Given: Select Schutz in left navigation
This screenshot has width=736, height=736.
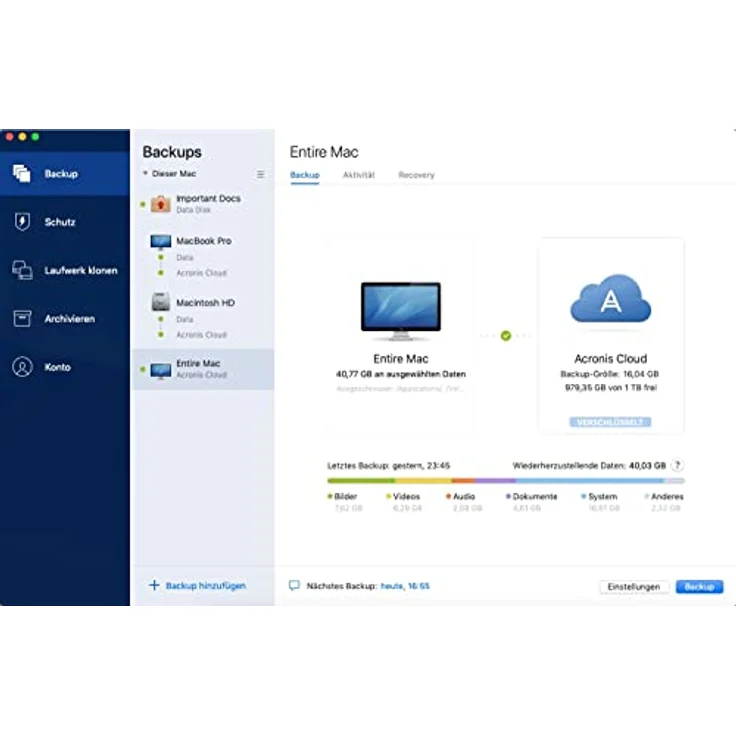Looking at the screenshot, I should click(65, 222).
